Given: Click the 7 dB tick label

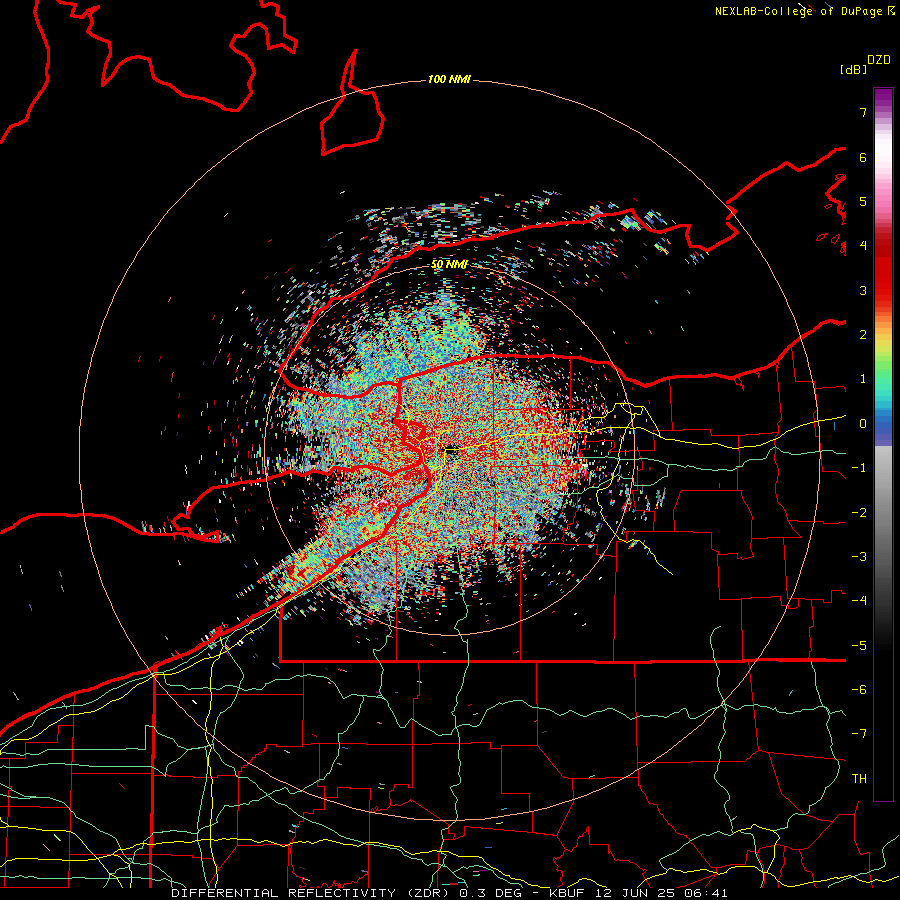Looking at the screenshot, I should (863, 112).
